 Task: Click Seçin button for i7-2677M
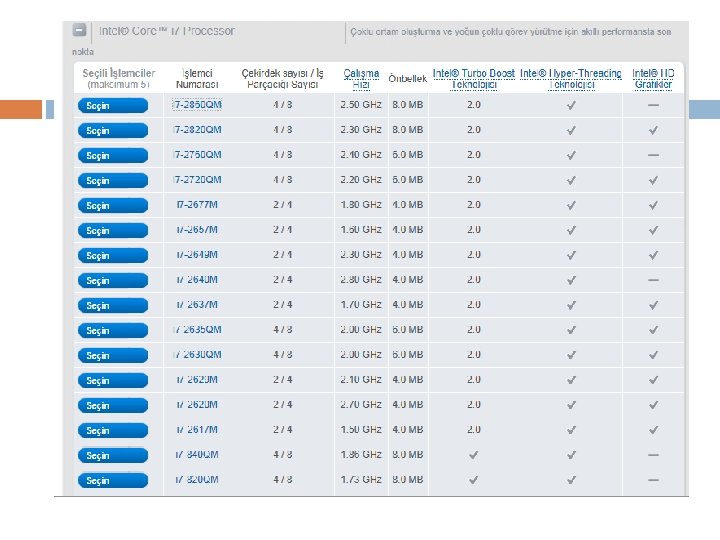coord(113,205)
